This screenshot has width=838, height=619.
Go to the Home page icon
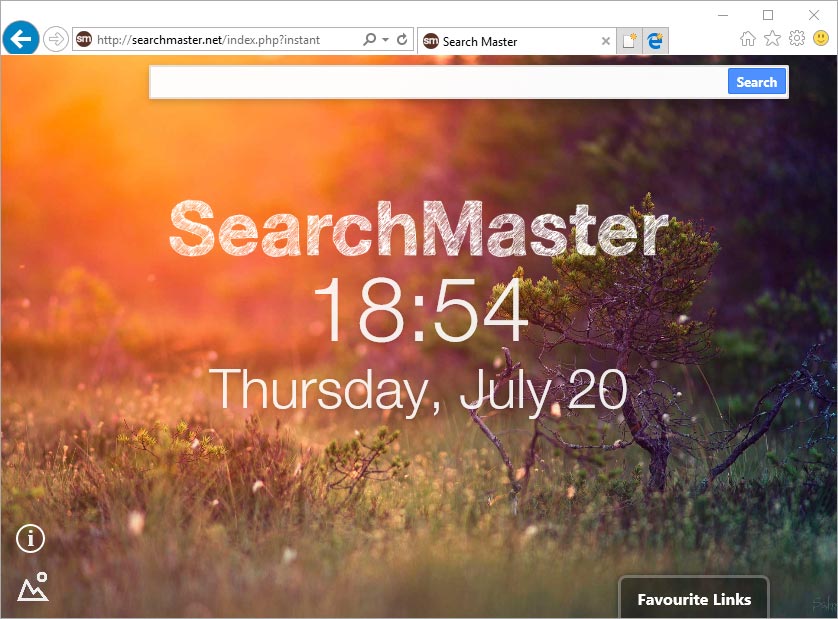click(748, 39)
